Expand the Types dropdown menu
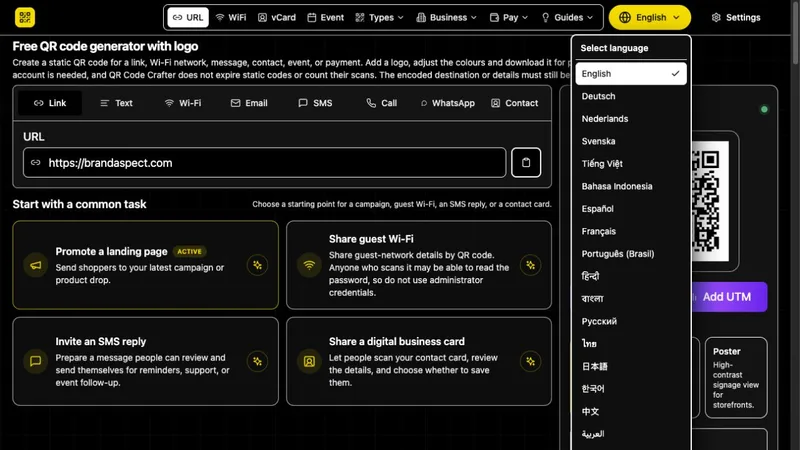 tap(380, 17)
